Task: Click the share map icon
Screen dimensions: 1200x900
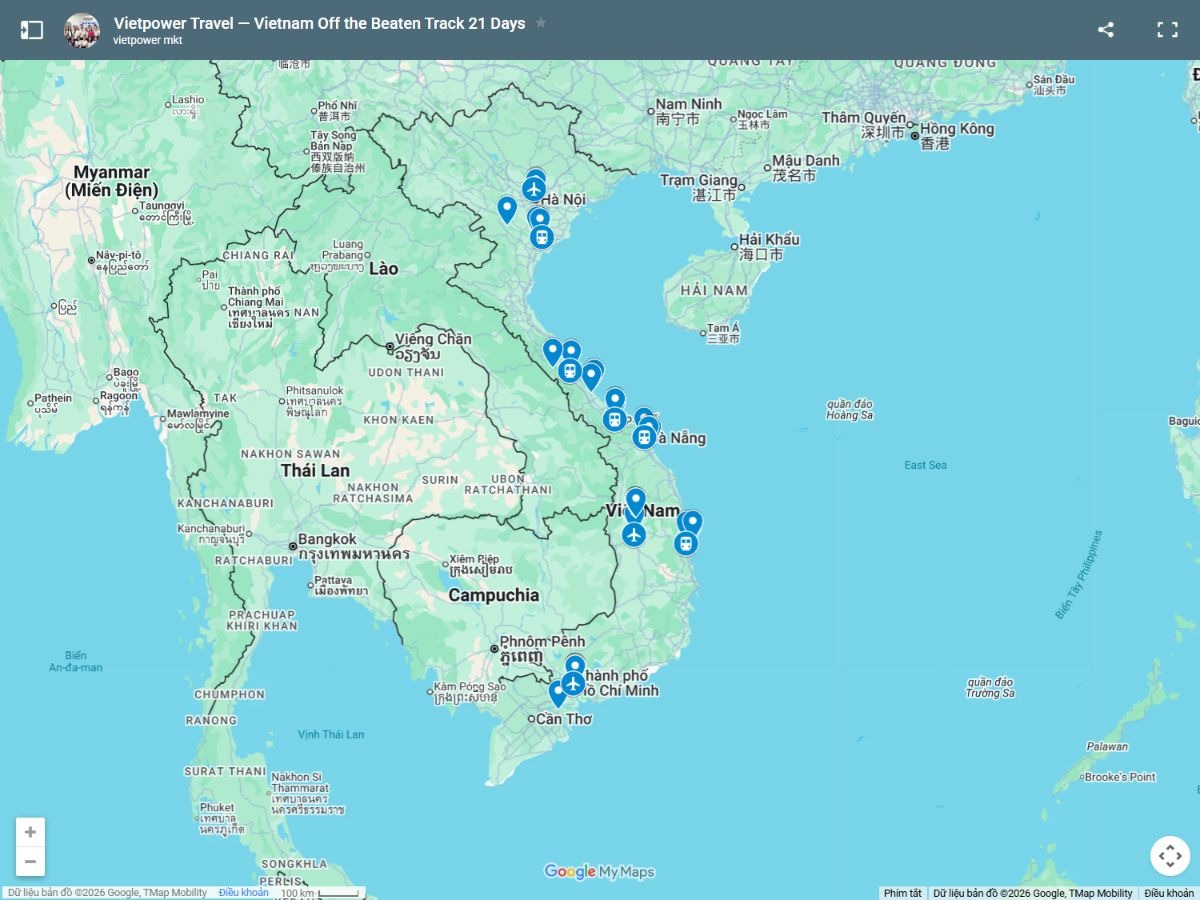Action: tap(1105, 30)
